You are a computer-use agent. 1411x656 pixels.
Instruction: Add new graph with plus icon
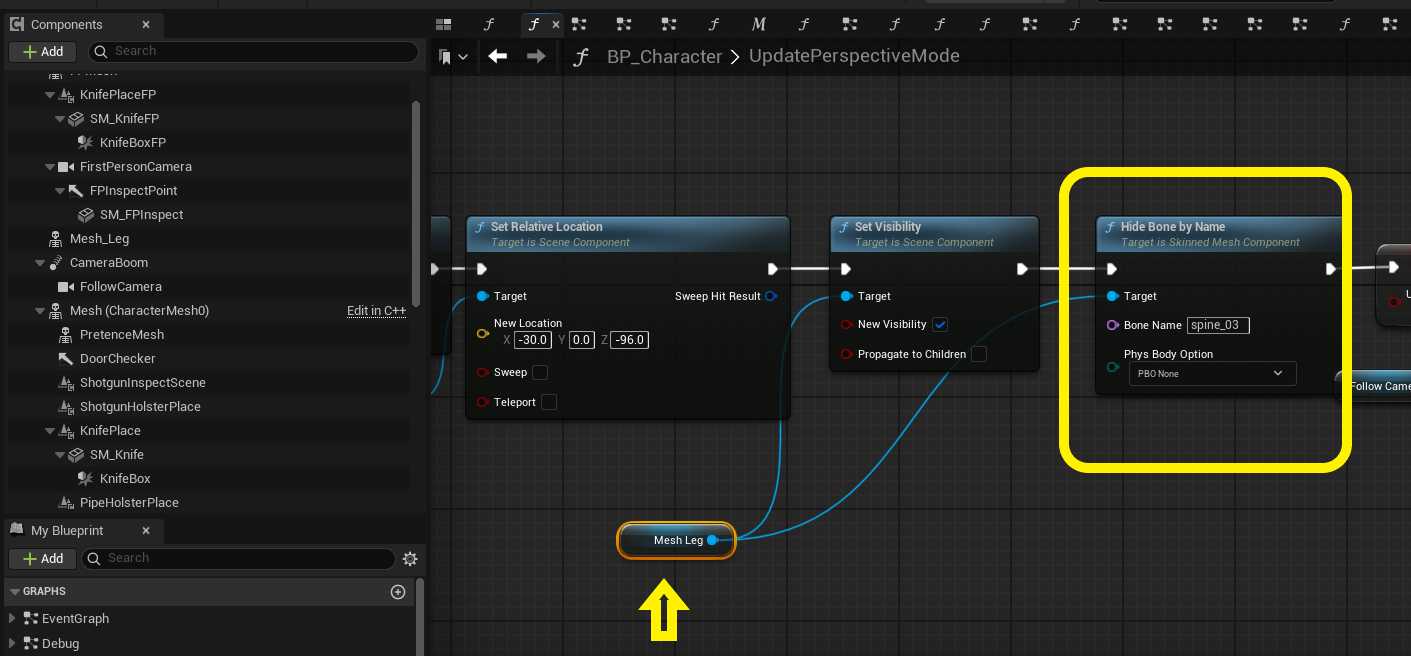397,592
